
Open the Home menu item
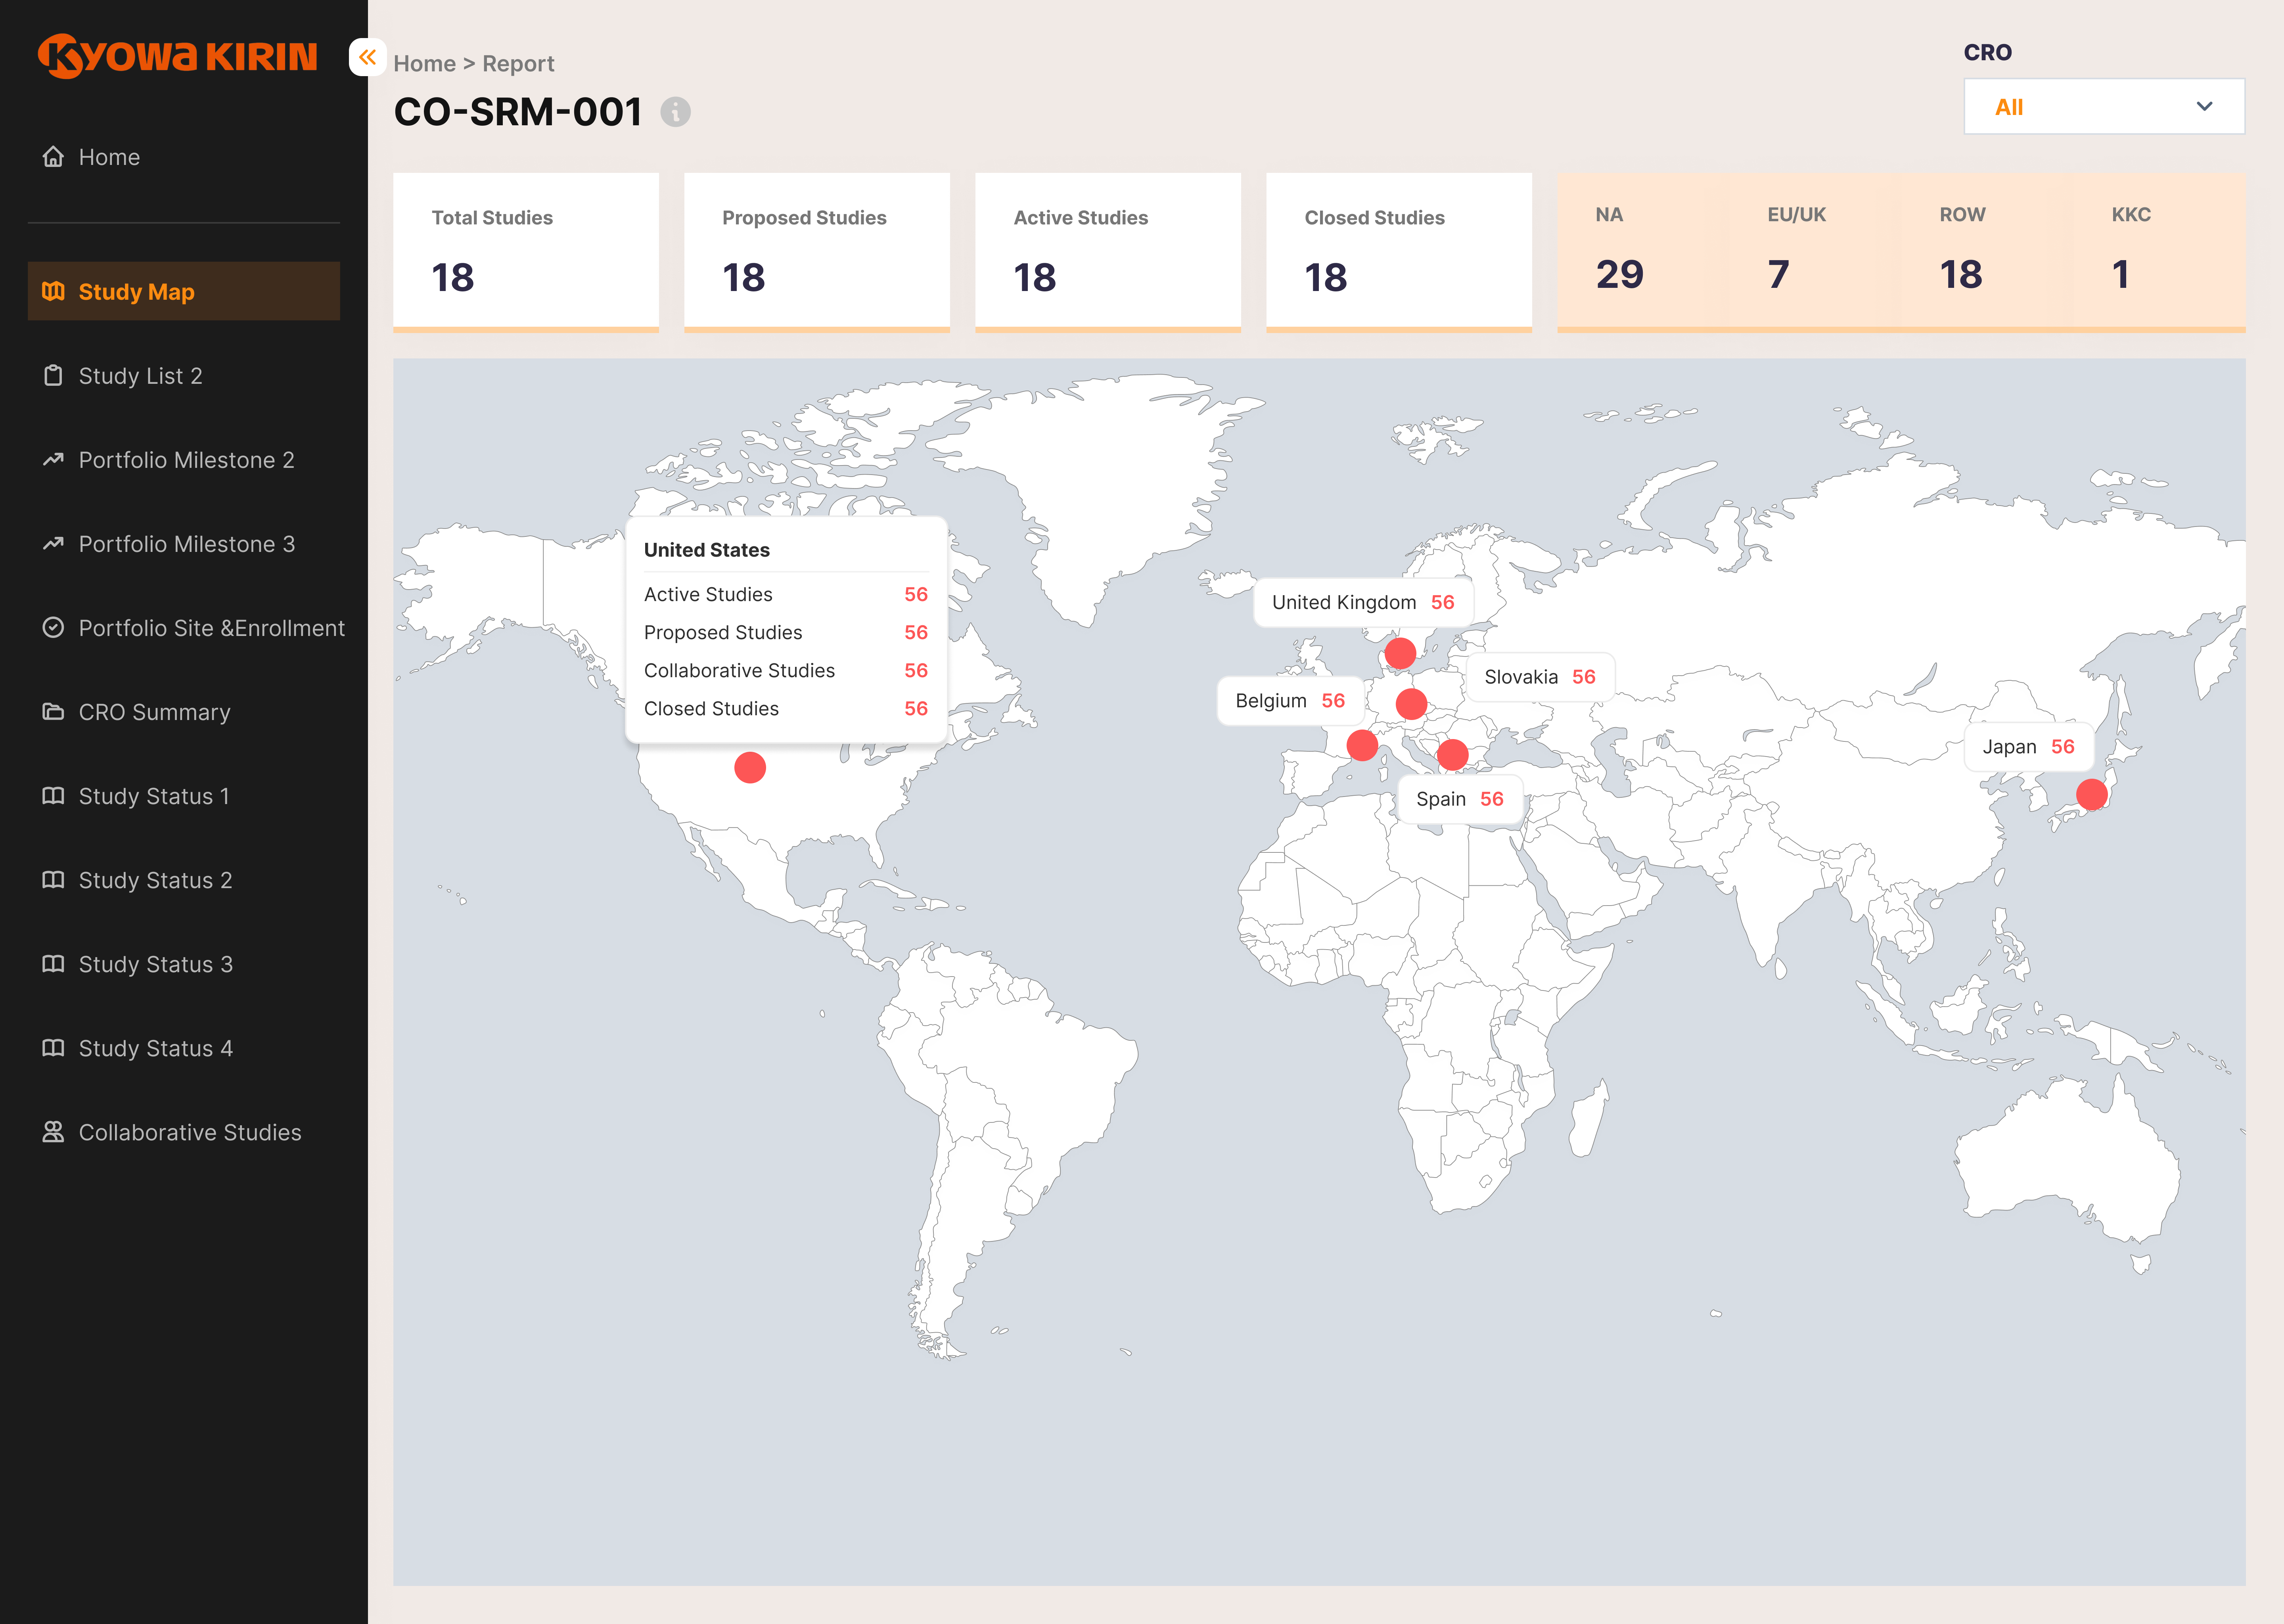pyautogui.click(x=184, y=157)
